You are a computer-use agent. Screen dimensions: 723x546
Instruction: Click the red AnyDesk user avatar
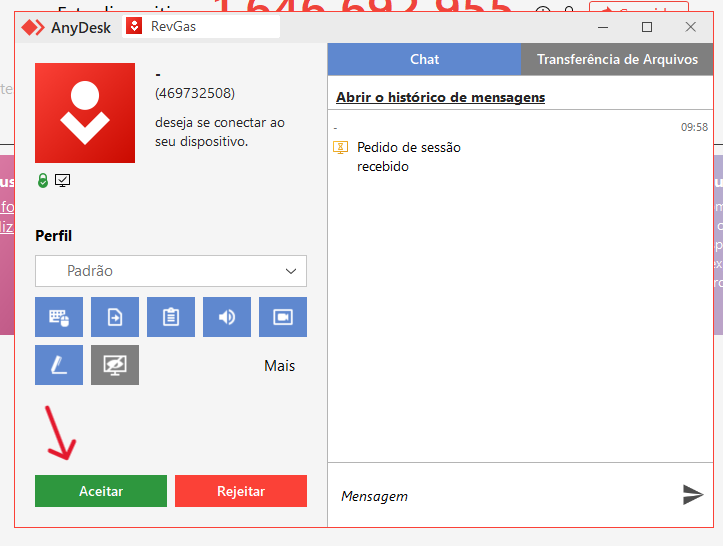point(85,113)
